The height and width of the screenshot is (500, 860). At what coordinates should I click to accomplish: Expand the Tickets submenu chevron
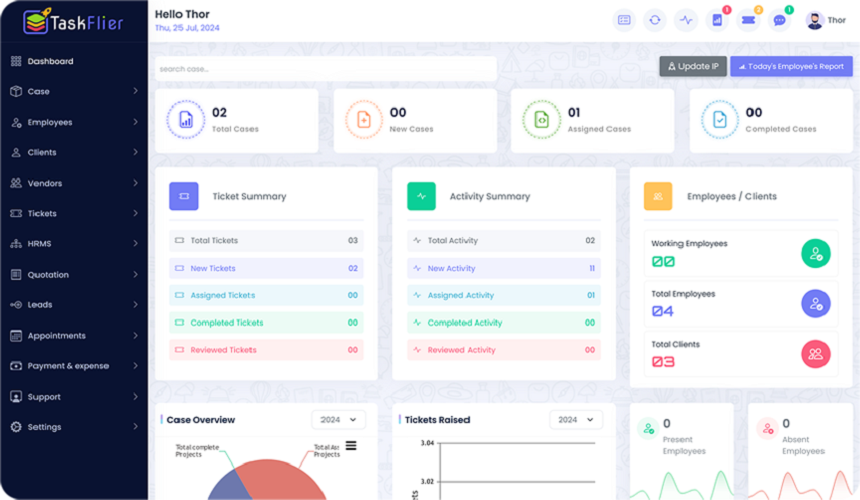click(135, 213)
